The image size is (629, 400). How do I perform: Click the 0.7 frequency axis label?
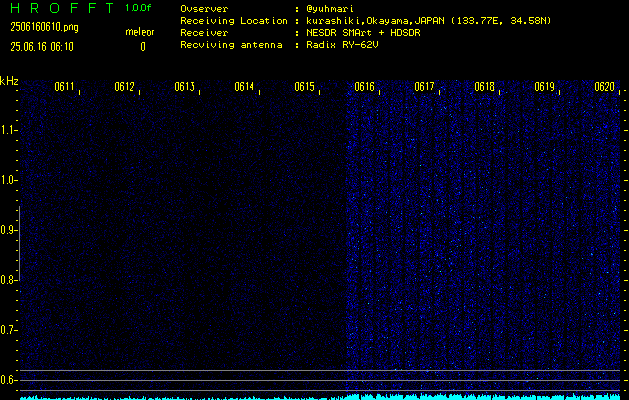click(8, 330)
